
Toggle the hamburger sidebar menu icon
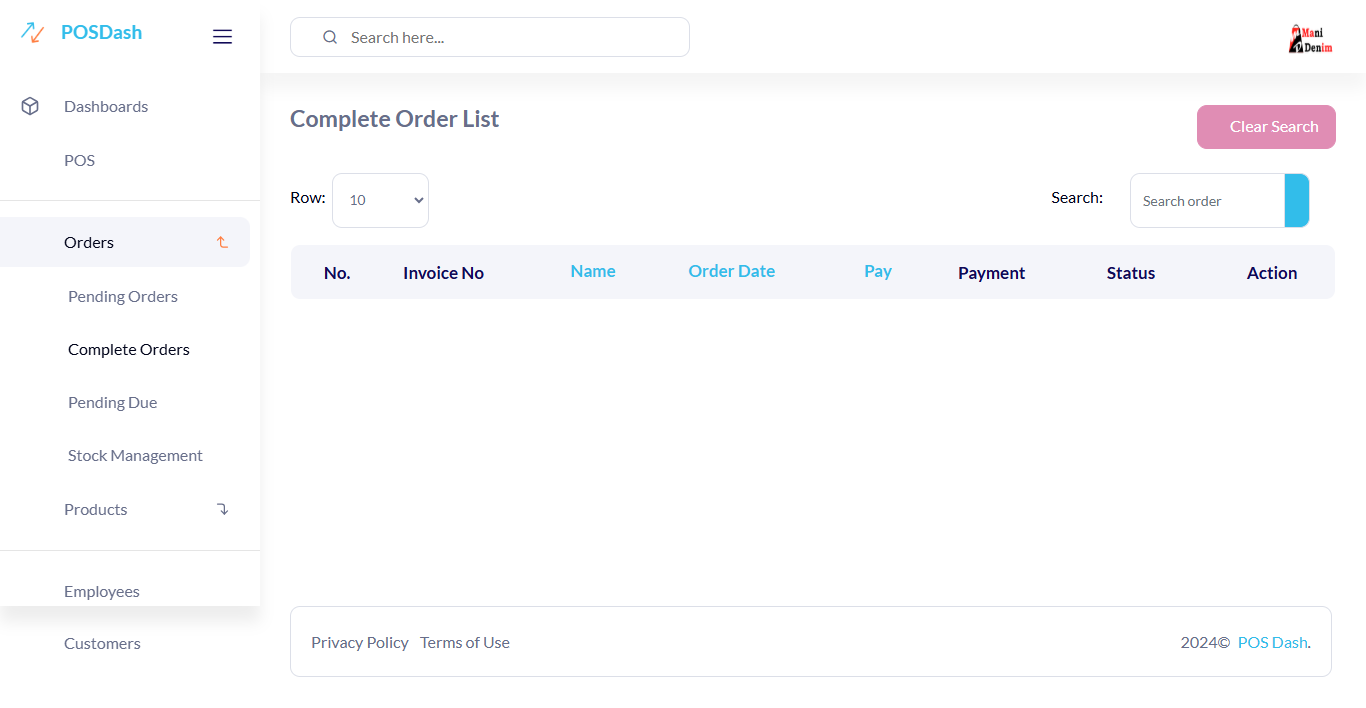(222, 37)
